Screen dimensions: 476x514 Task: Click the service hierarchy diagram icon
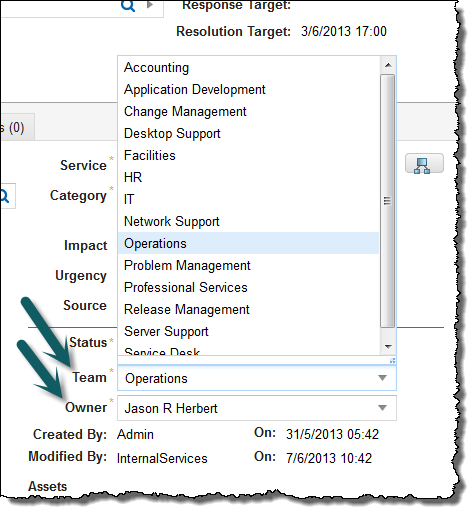pyautogui.click(x=424, y=163)
